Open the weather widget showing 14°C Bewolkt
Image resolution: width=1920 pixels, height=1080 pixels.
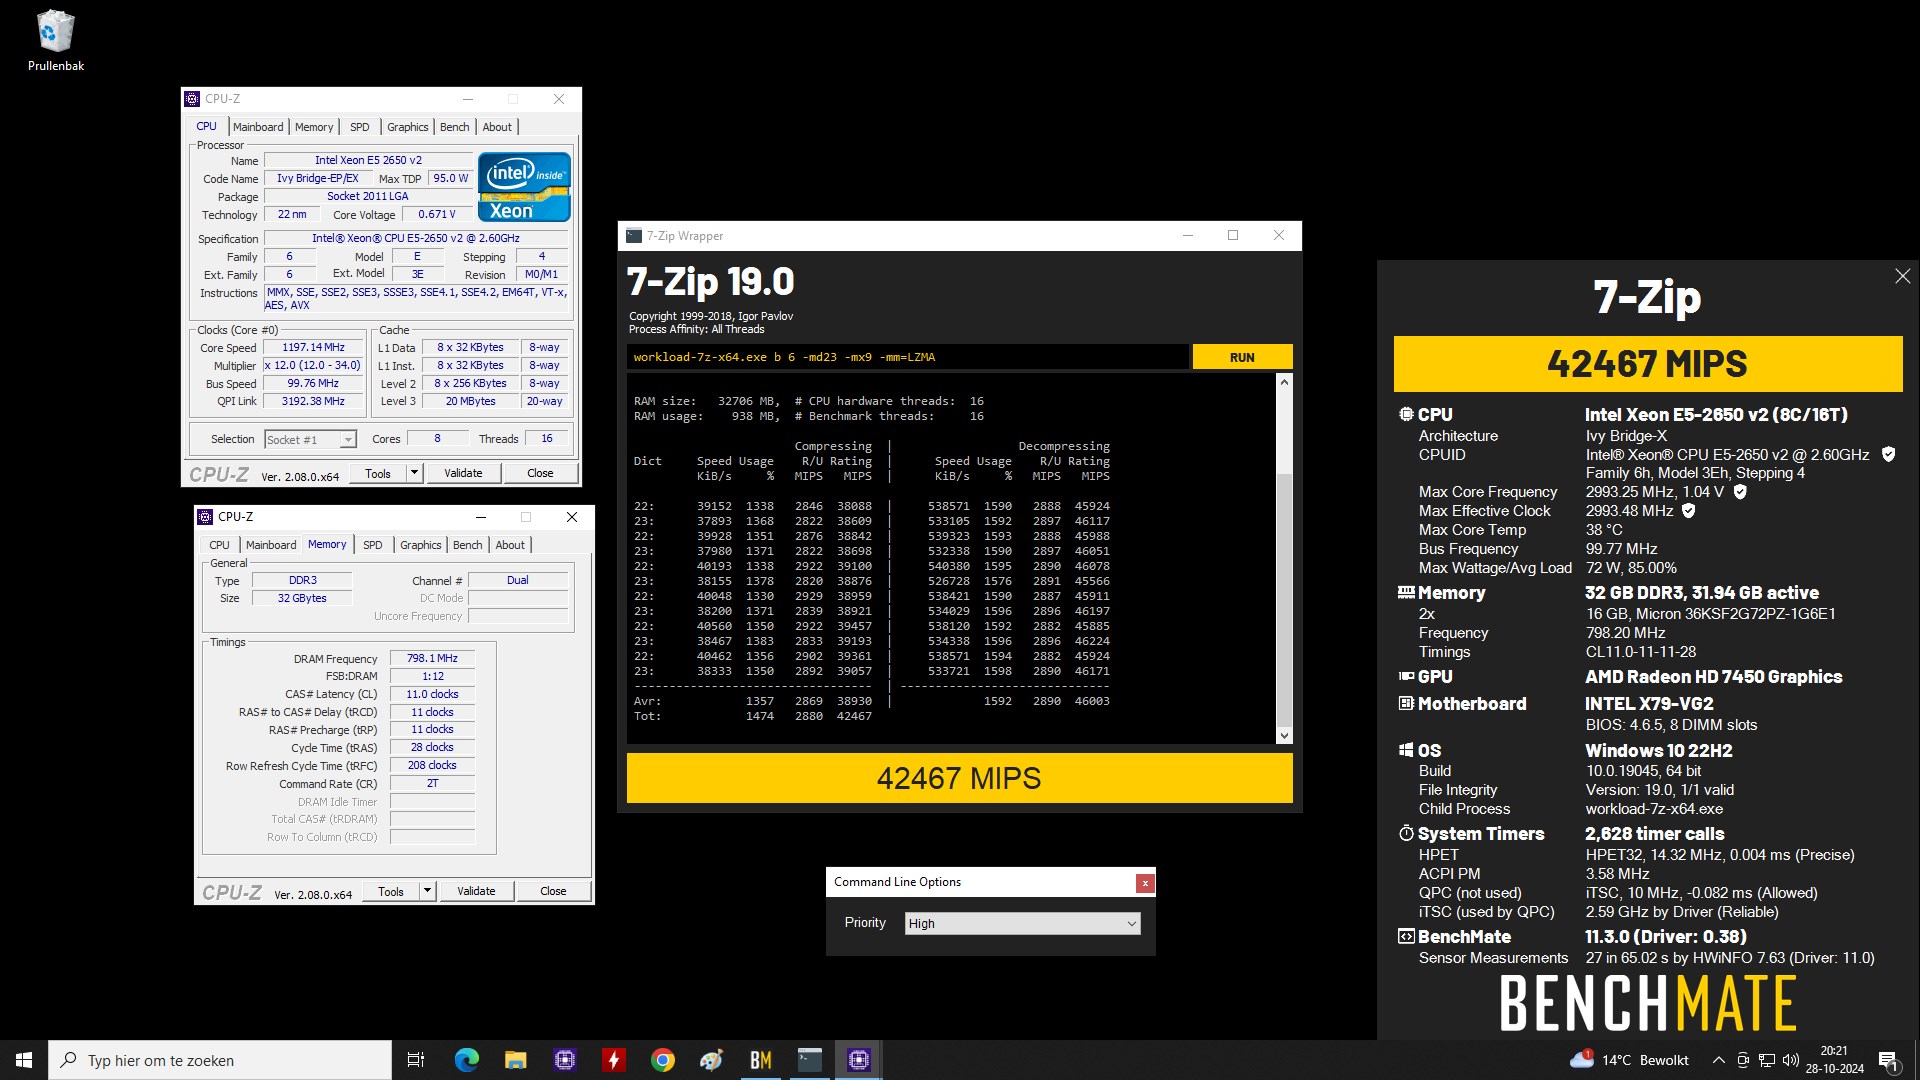point(1630,1060)
